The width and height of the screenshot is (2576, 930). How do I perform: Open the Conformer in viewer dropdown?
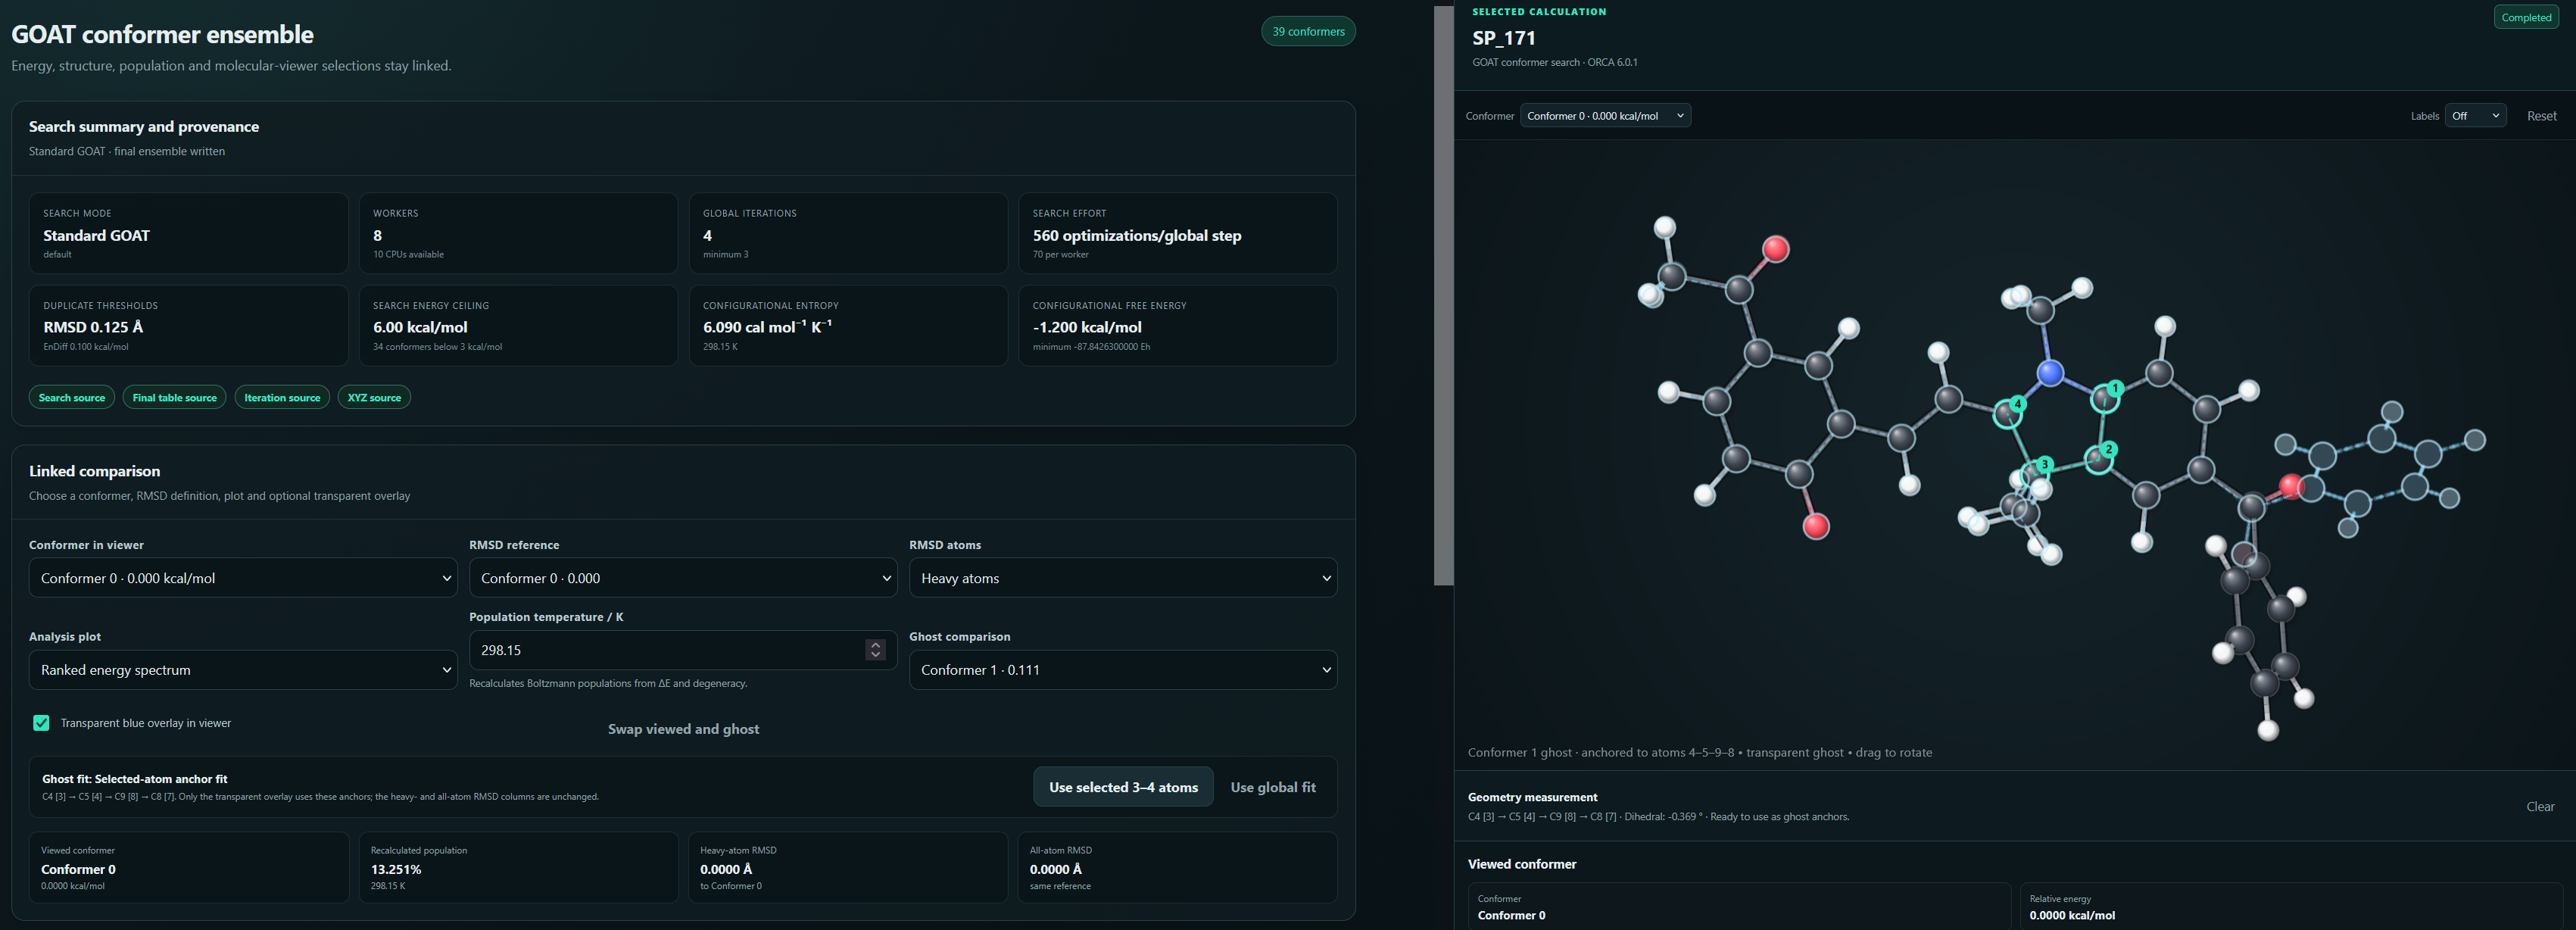click(243, 578)
